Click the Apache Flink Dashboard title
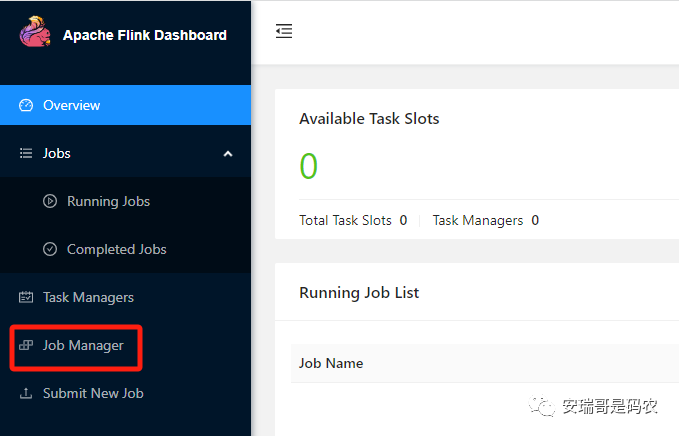679x436 pixels. 144,35
